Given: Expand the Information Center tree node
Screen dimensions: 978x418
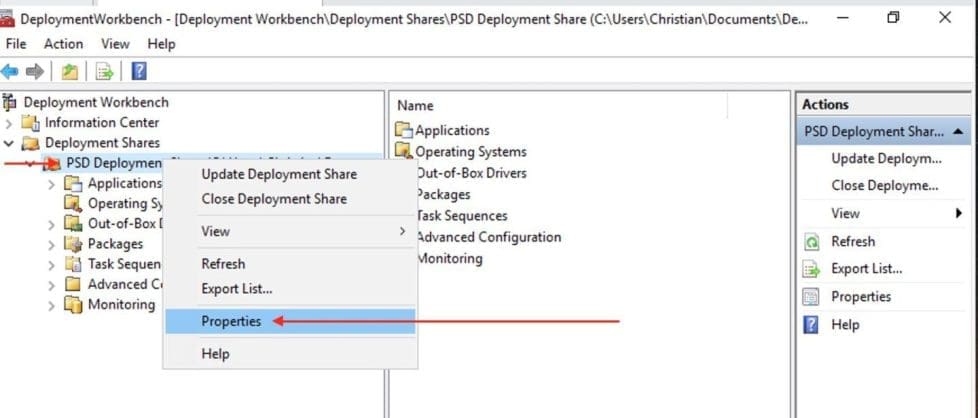Looking at the screenshot, I should click(x=9, y=123).
